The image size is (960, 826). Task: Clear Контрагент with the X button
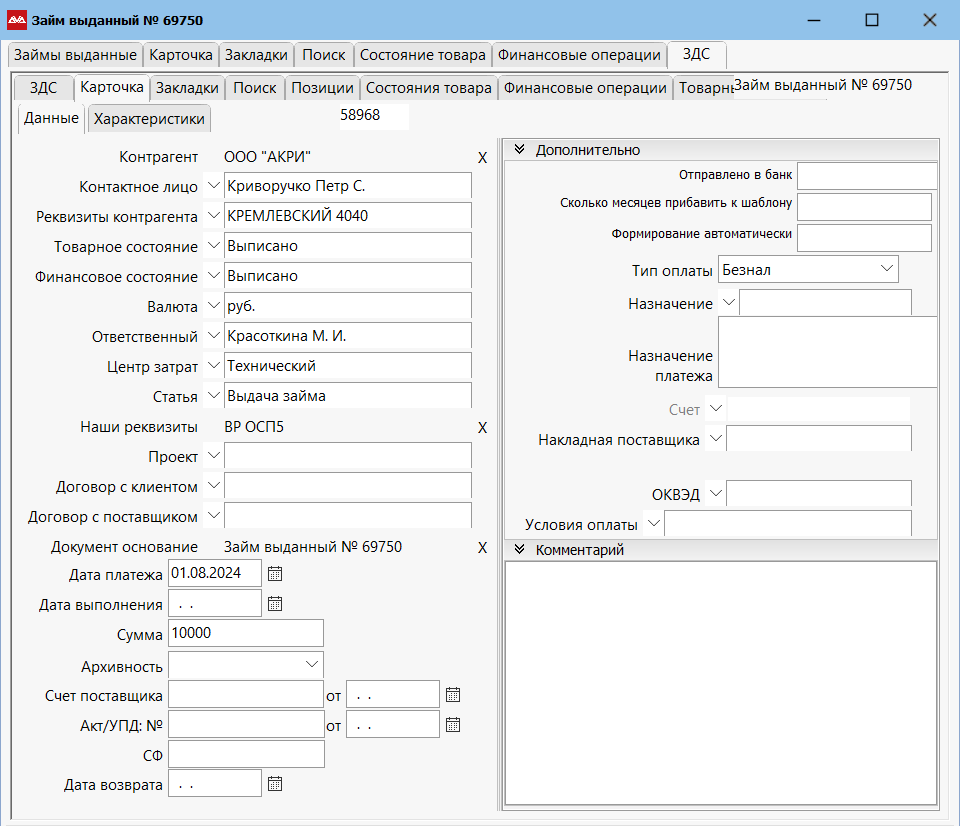[x=482, y=158]
